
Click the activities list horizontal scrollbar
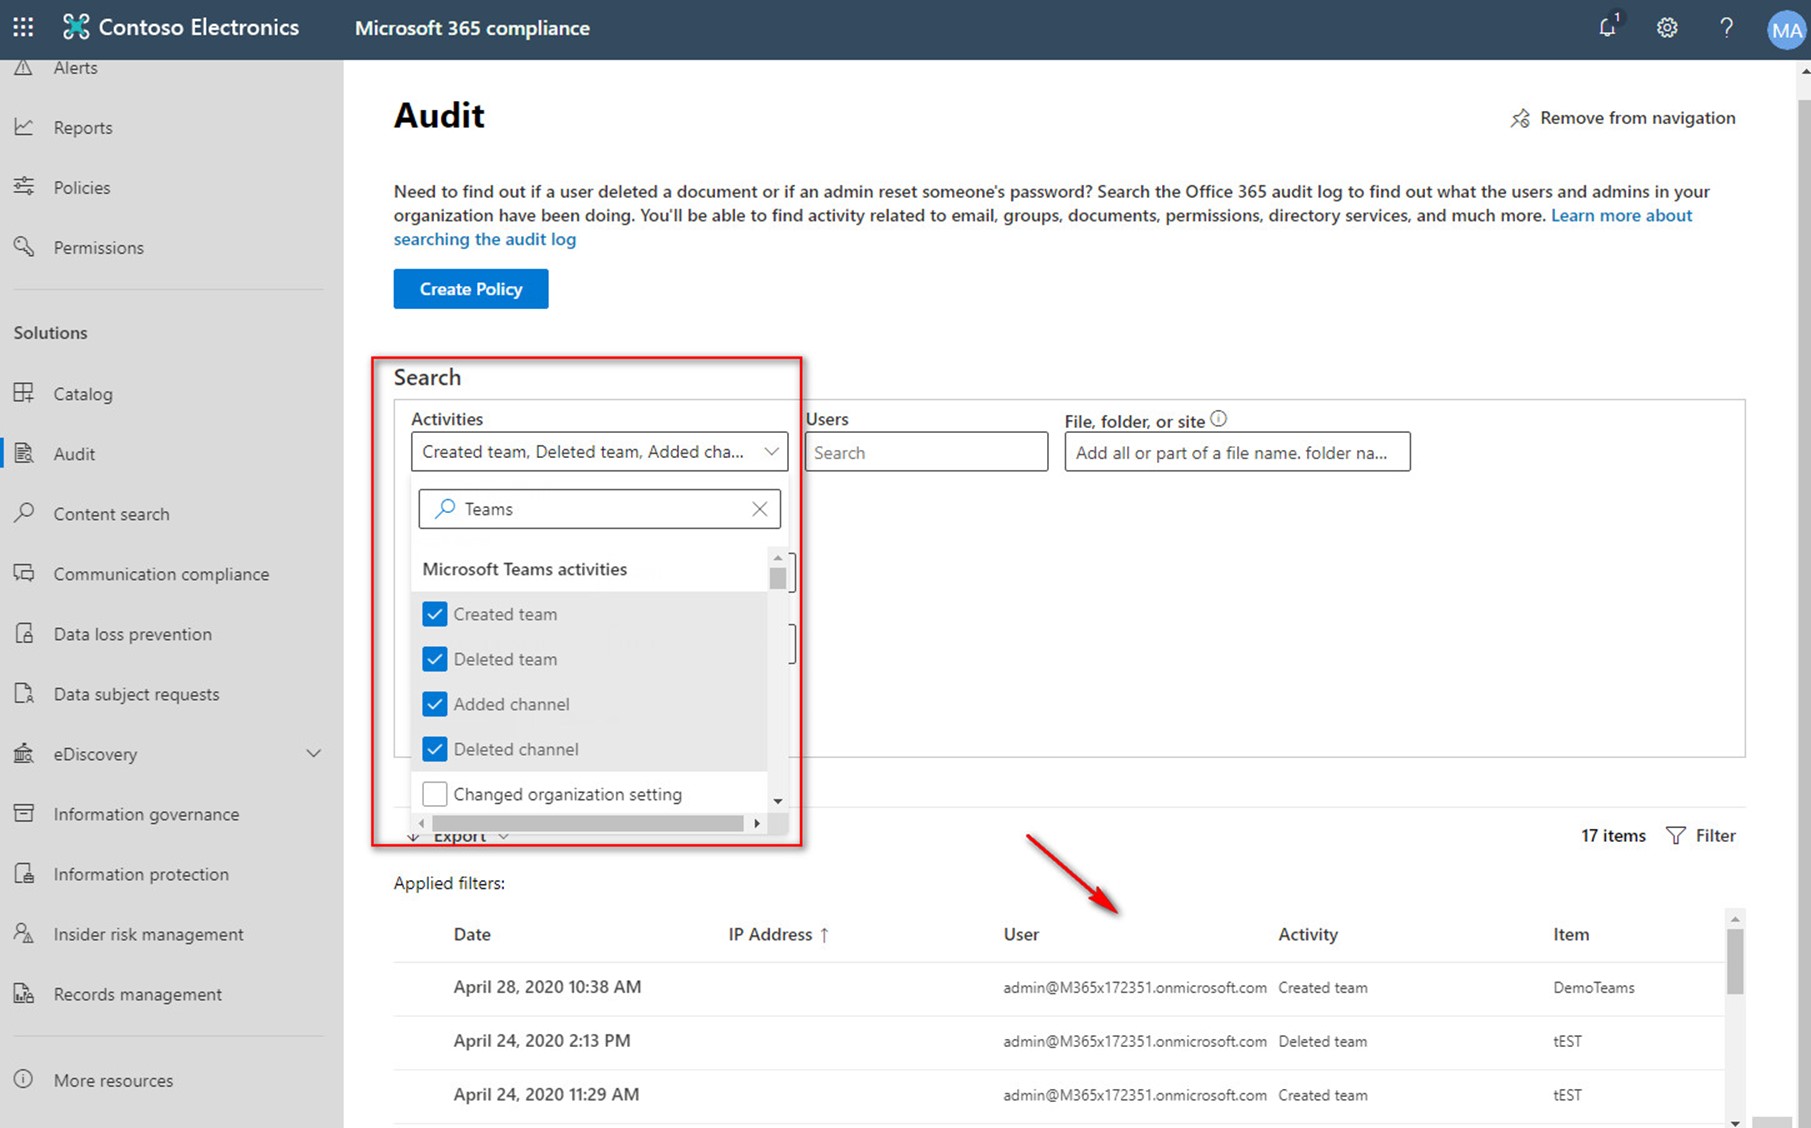point(588,823)
